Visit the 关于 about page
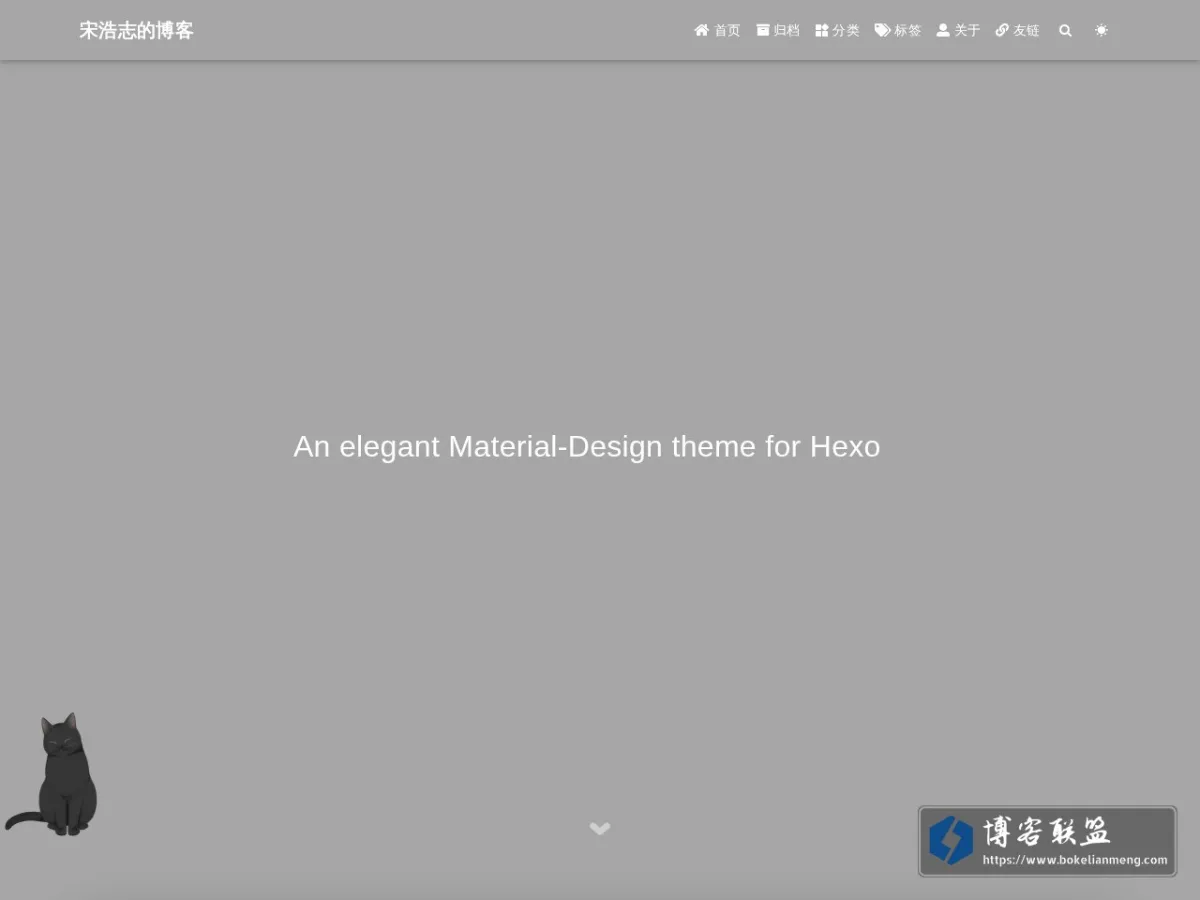1200x900 pixels. (958, 31)
